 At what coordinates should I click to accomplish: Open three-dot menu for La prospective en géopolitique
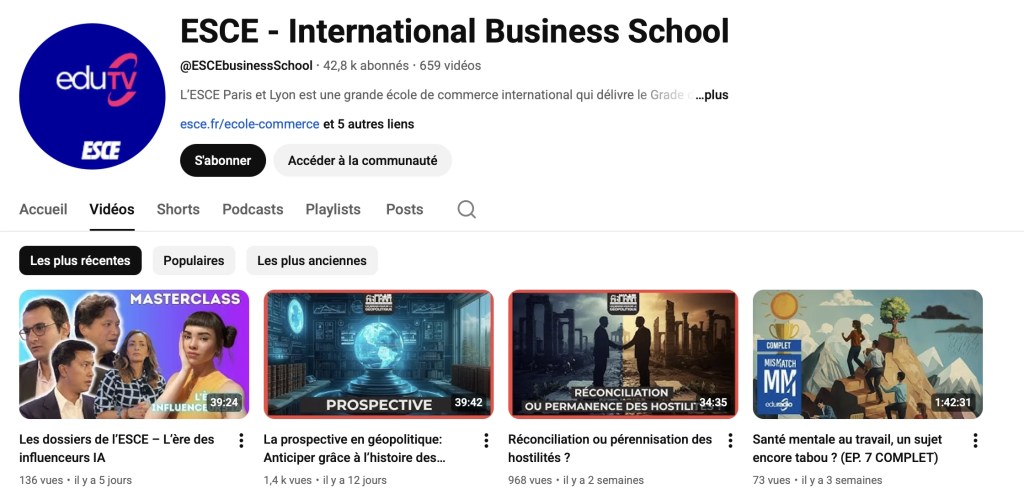[x=486, y=440]
